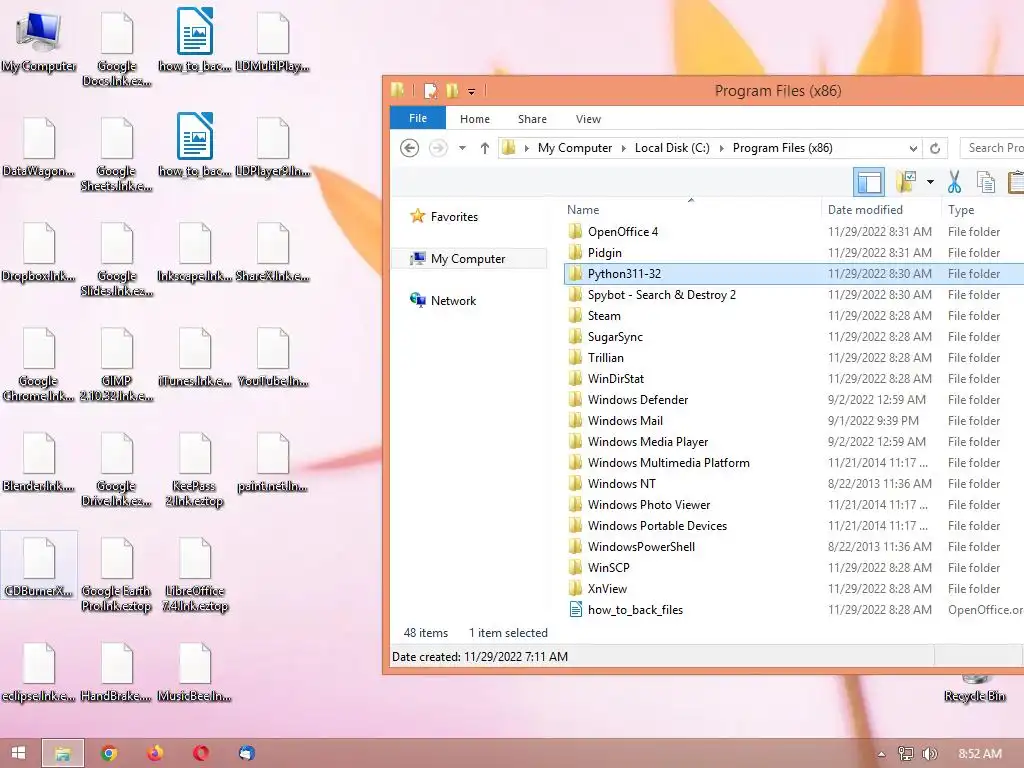Click the Paste clipboard toolbar icon
The image size is (1024, 768).
(x=1016, y=182)
